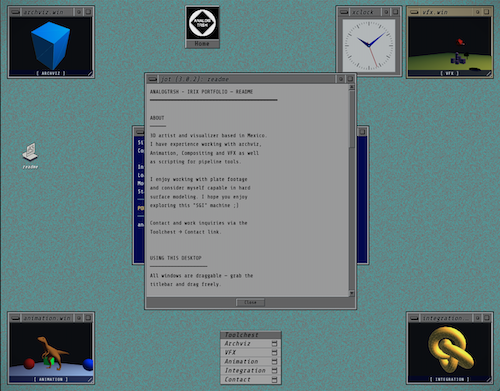
Task: Click the readme scrollbar down arrow
Action: [x=351, y=293]
